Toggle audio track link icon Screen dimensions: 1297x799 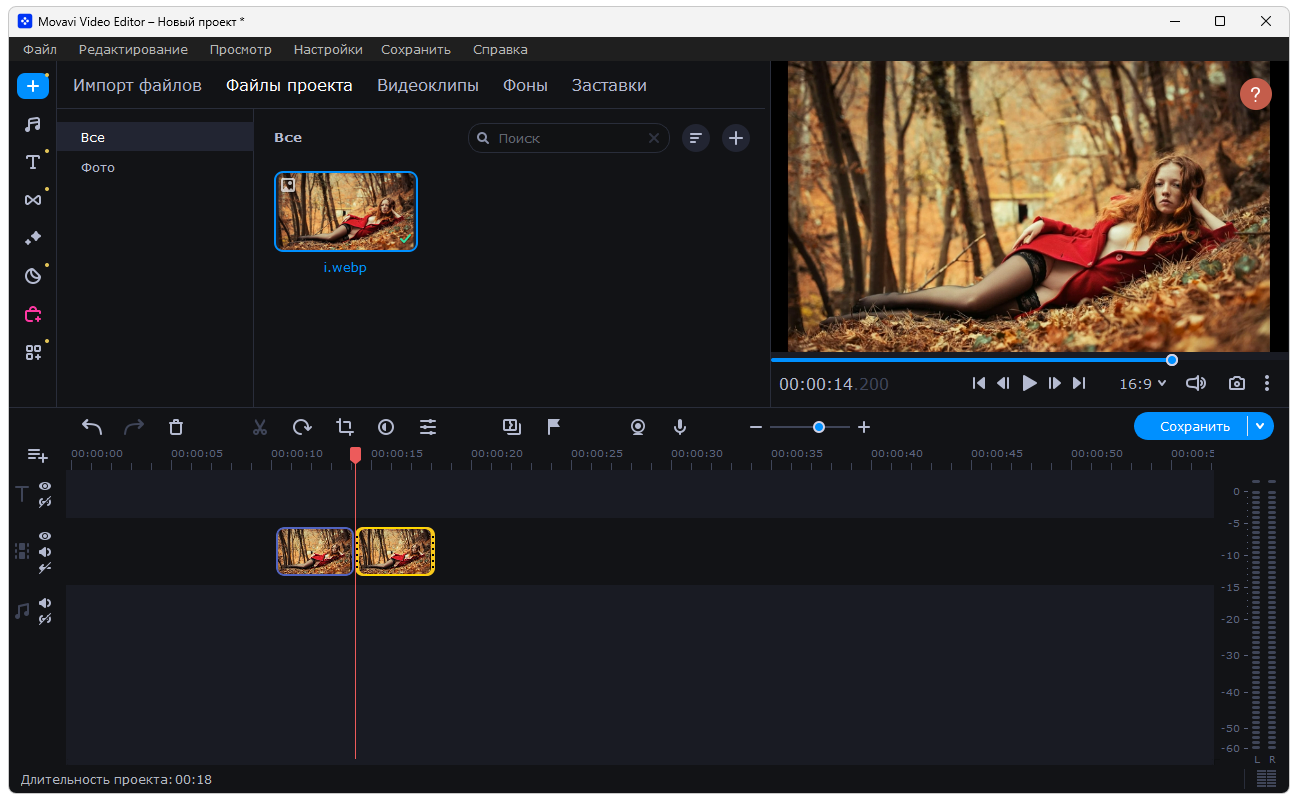[x=45, y=619]
